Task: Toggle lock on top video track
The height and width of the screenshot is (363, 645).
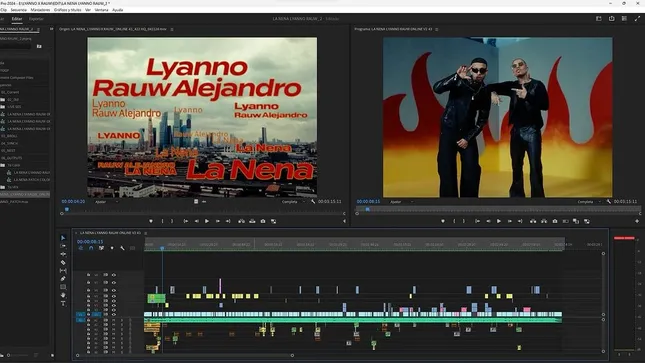Action: pos(88,275)
